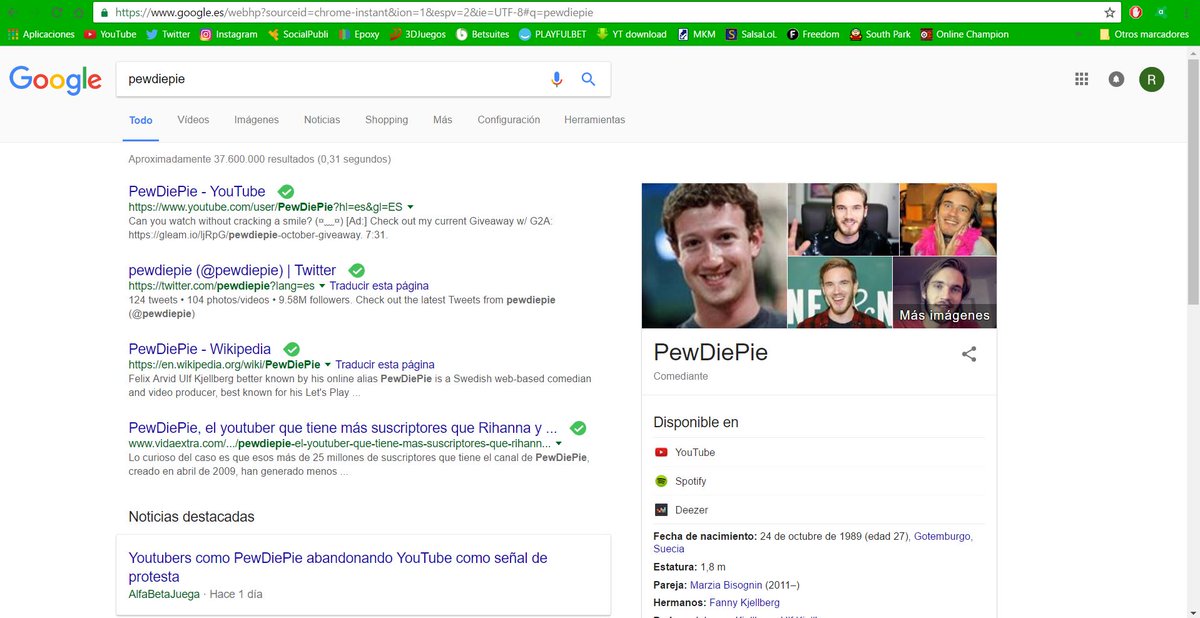The width and height of the screenshot is (1200, 618).
Task: Click the blue magnifier search icon
Action: click(x=588, y=79)
